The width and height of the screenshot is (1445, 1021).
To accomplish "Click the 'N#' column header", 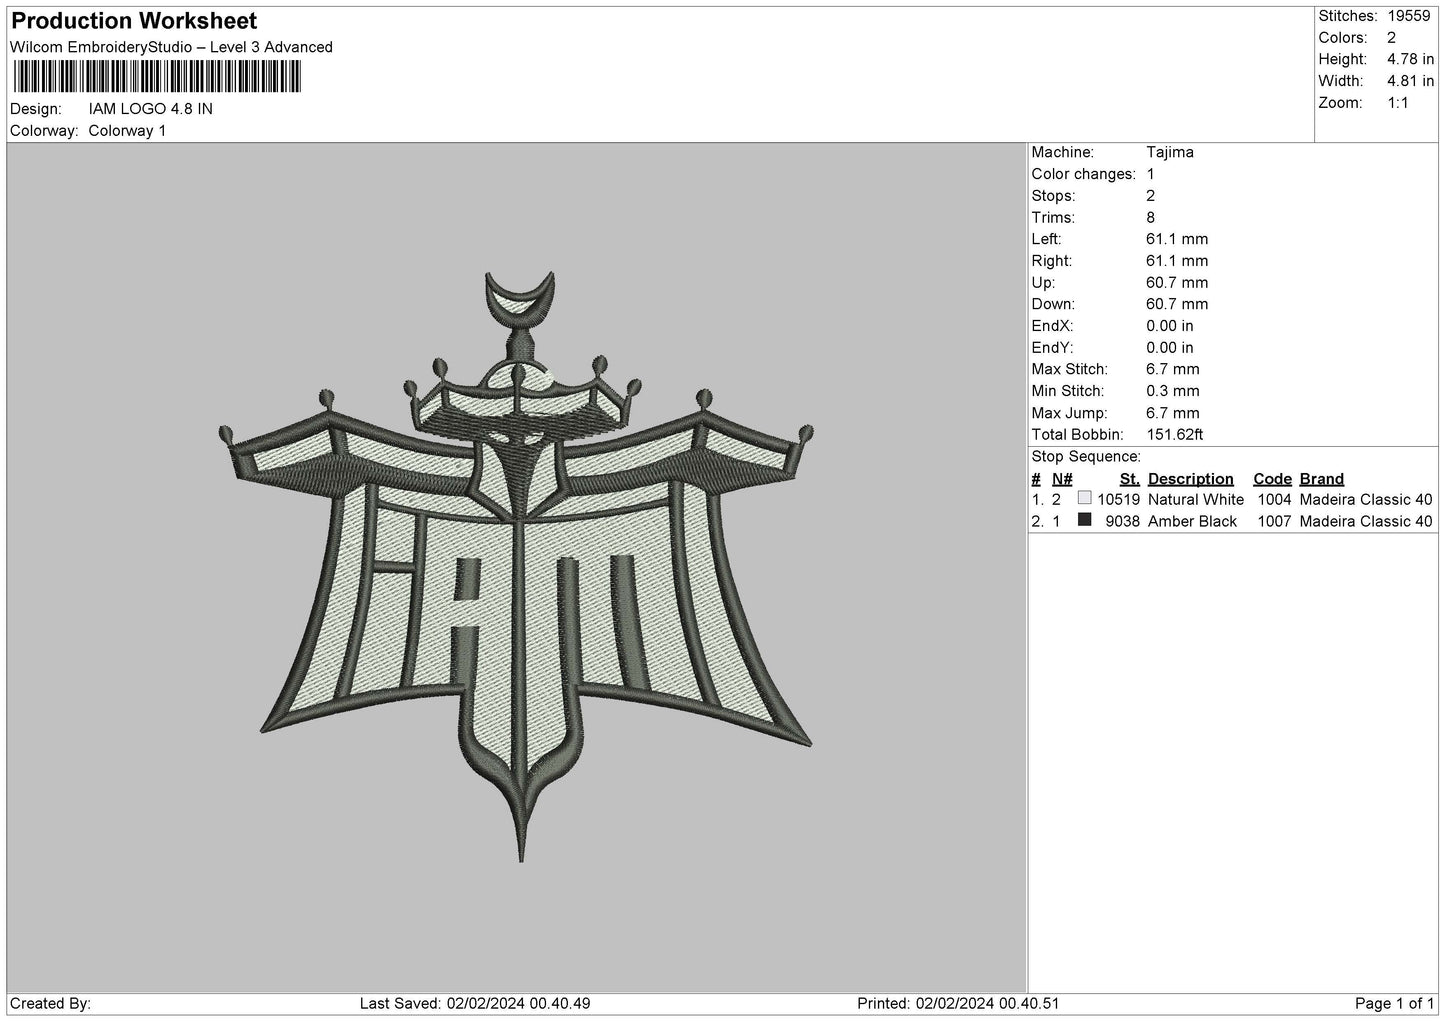I will click(x=1062, y=479).
